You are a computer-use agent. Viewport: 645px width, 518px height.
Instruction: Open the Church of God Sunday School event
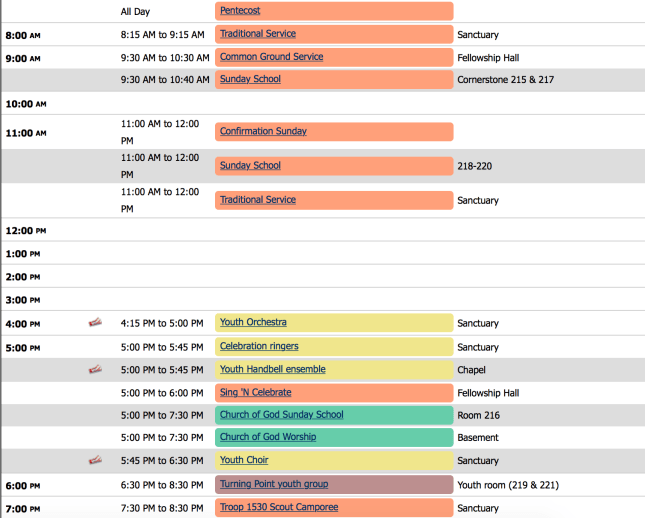[x=281, y=415]
